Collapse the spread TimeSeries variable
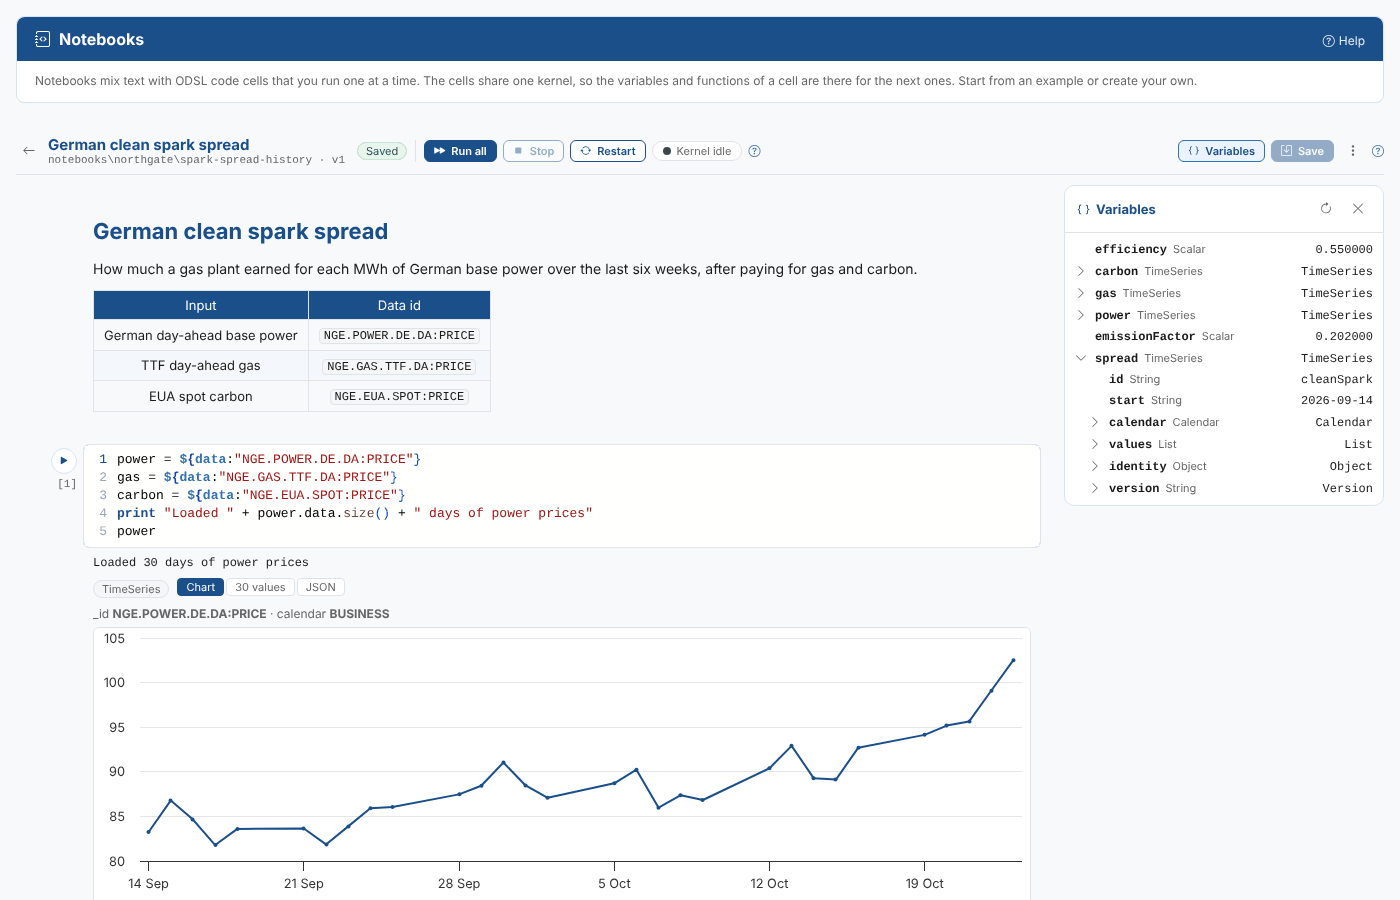Image resolution: width=1400 pixels, height=900 pixels. pyautogui.click(x=1081, y=358)
